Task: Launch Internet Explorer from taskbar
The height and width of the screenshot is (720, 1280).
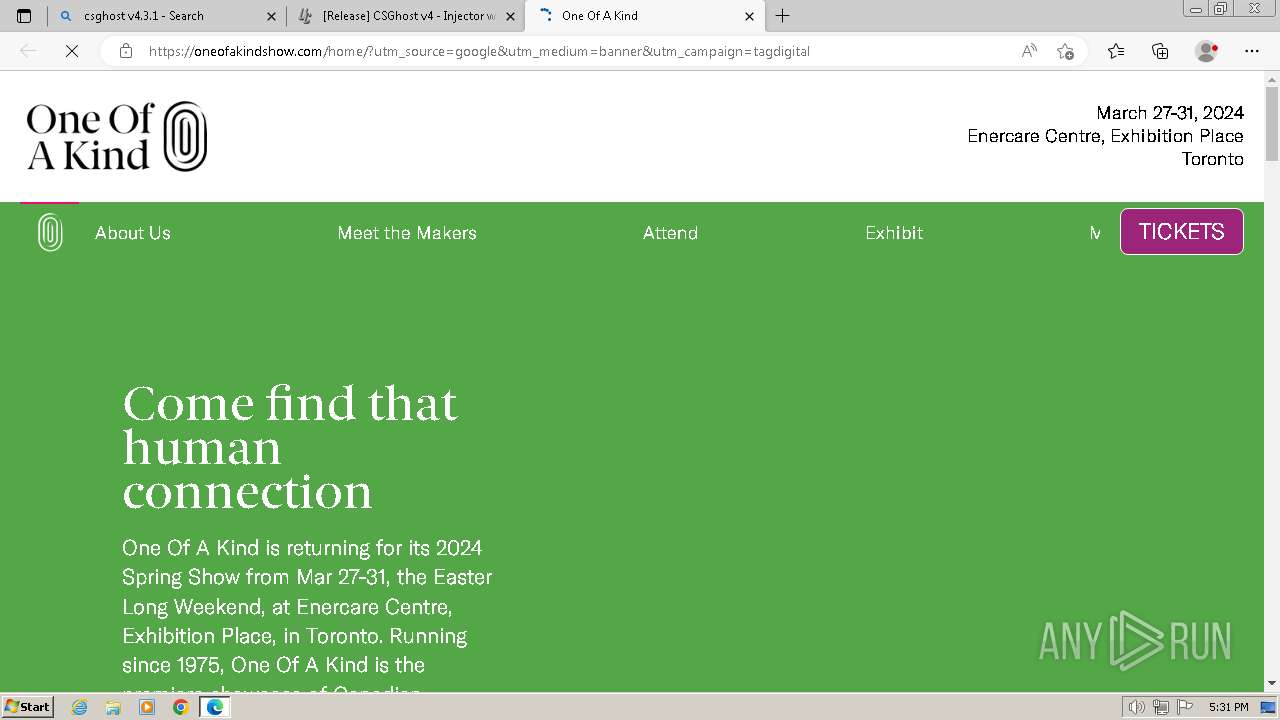Action: click(x=80, y=707)
